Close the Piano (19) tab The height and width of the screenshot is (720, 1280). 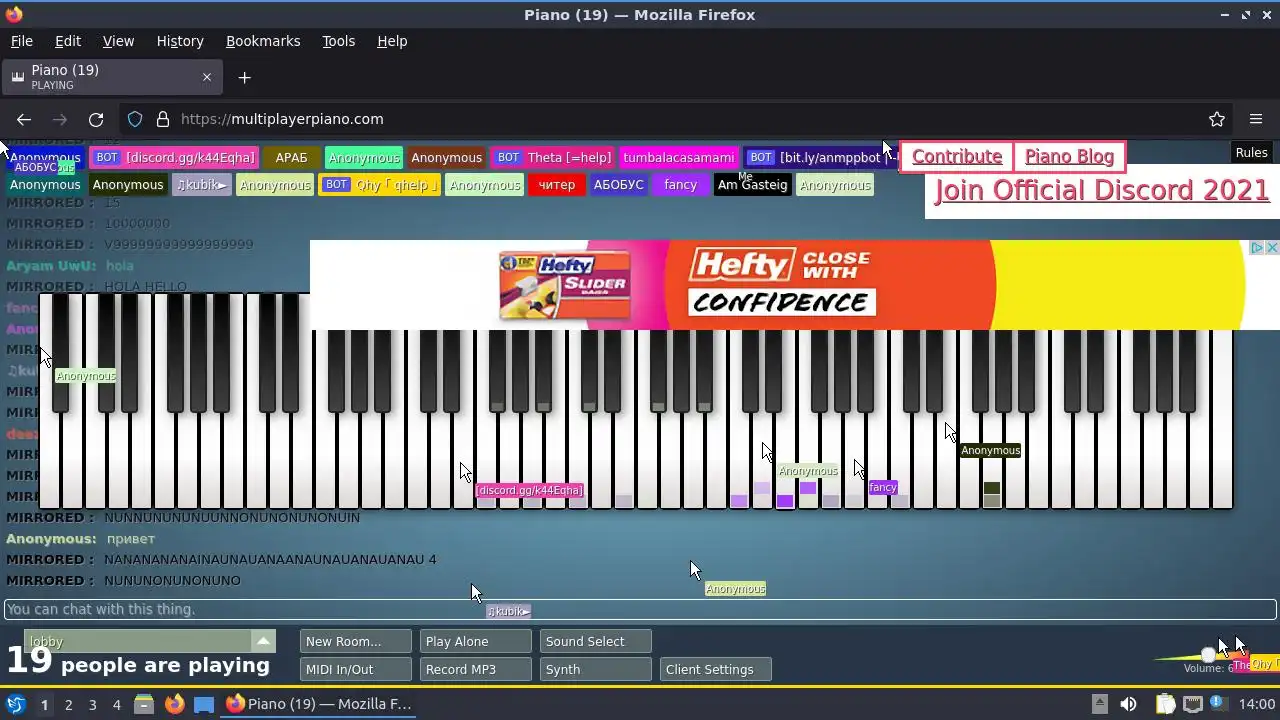[207, 77]
